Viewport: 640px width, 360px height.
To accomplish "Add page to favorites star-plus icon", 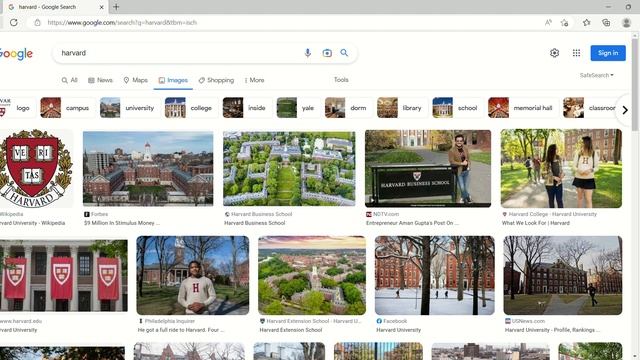I will pyautogui.click(x=564, y=22).
